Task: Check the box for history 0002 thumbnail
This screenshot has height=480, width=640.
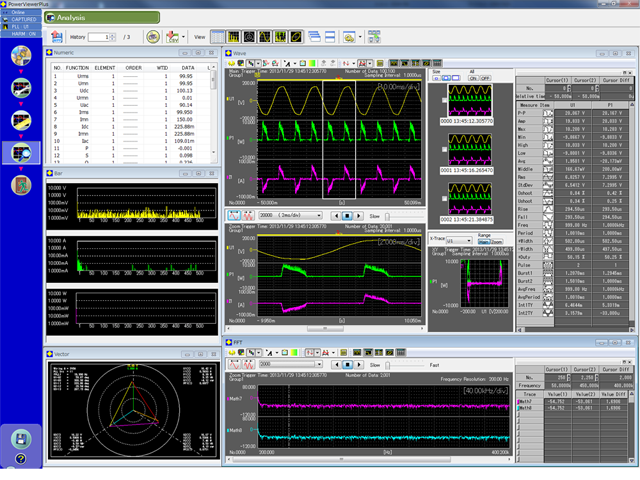Action: (x=444, y=199)
